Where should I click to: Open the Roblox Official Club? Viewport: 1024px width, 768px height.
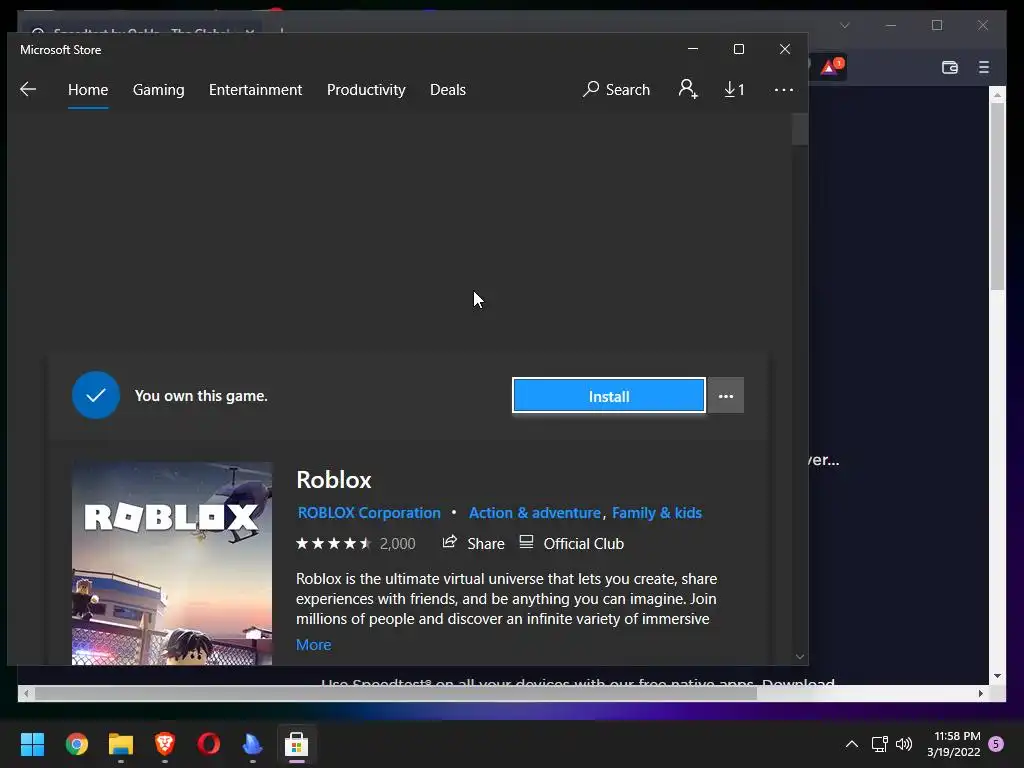pos(571,543)
